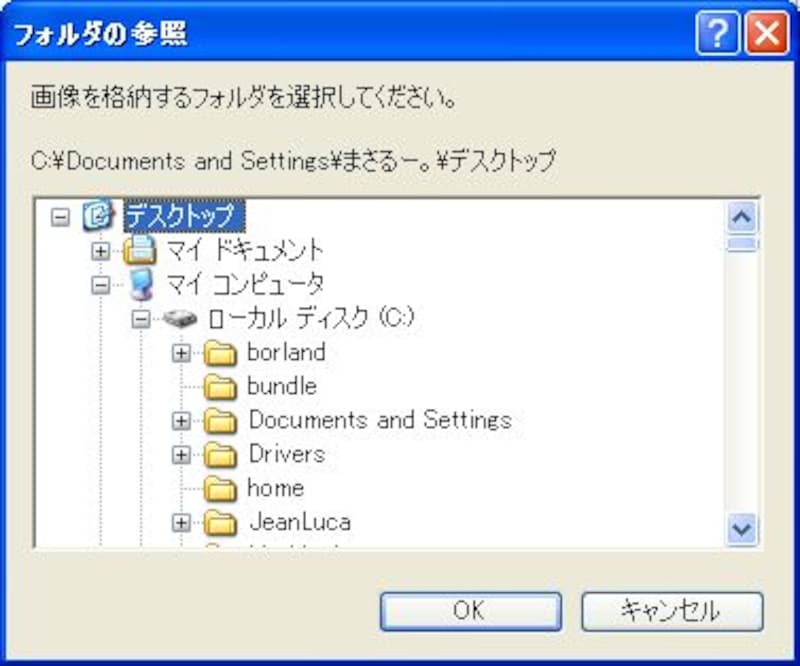Viewport: 800px width, 666px height.
Task: Click the bundle folder icon
Action: 219,386
